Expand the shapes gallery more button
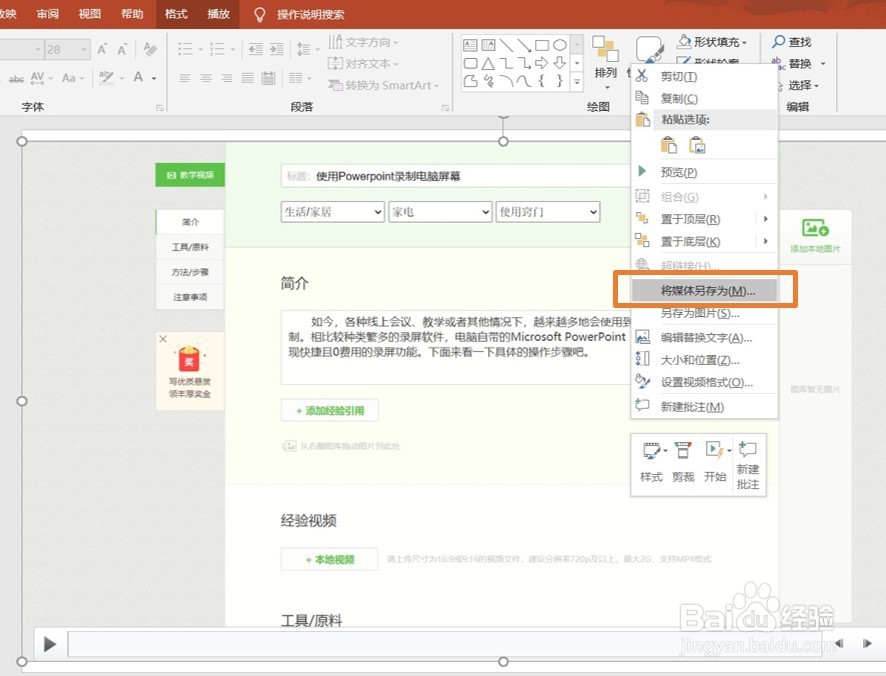Viewport: 886px width, 676px height. click(577, 82)
